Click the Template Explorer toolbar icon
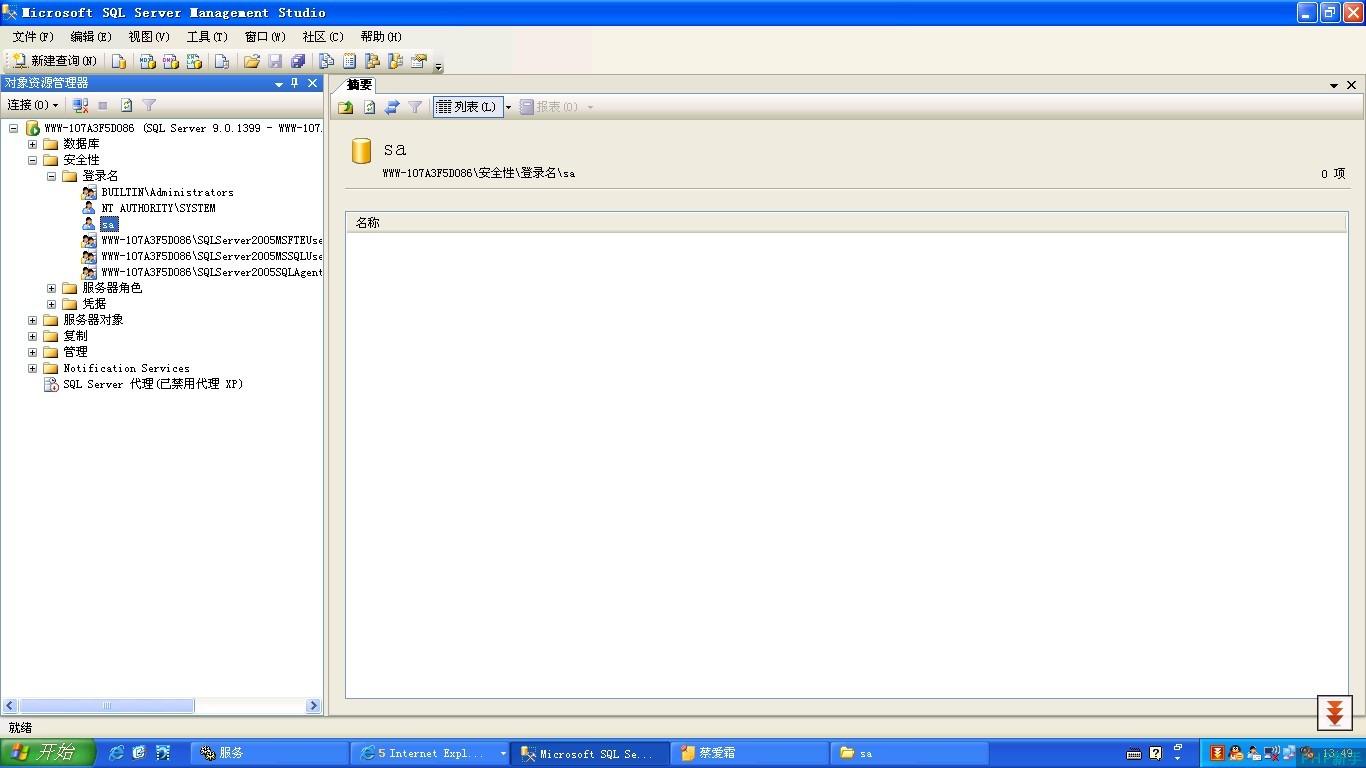Screen dimensions: 1366x768 point(396,61)
